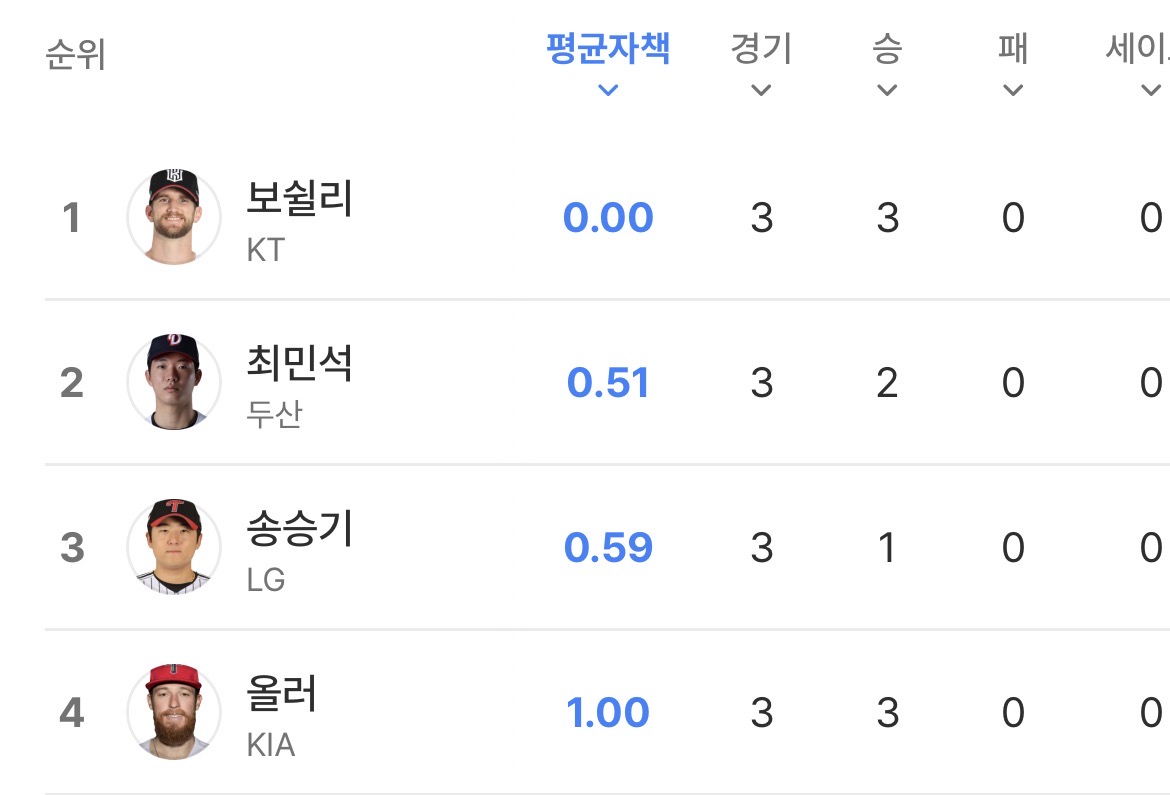Click the chevron under 평균자책

(x=607, y=91)
